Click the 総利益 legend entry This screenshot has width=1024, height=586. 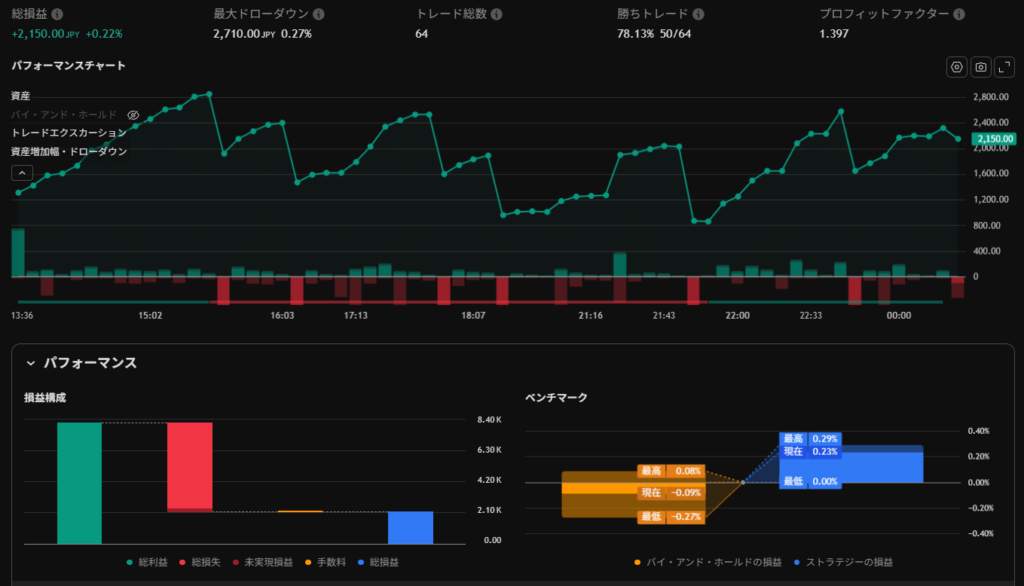152,562
